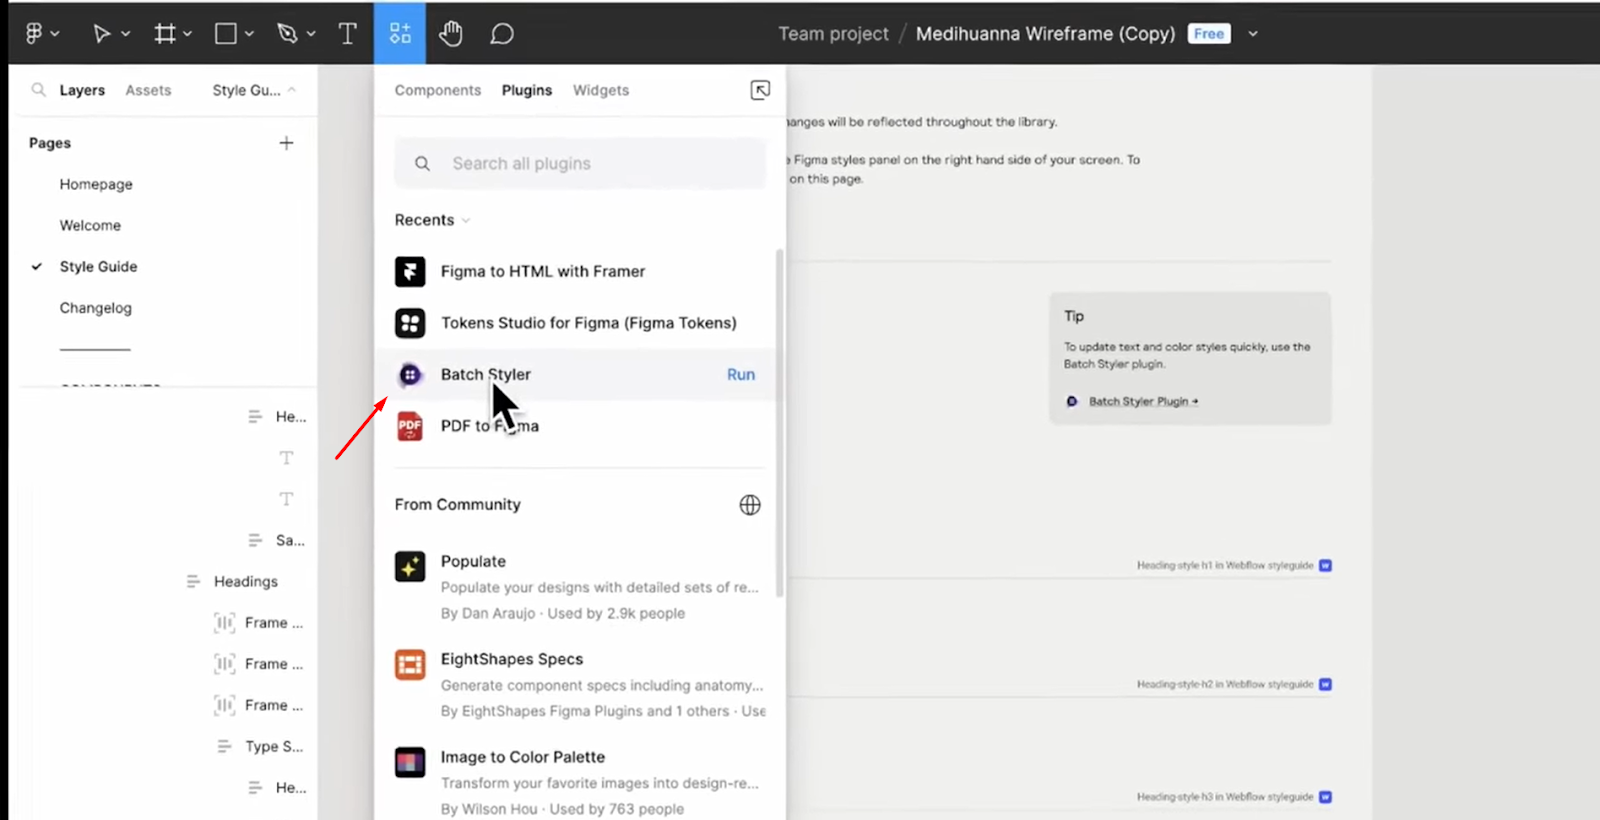Click Webflow badge beside Heading style h3
The width and height of the screenshot is (1600, 820).
1325,797
